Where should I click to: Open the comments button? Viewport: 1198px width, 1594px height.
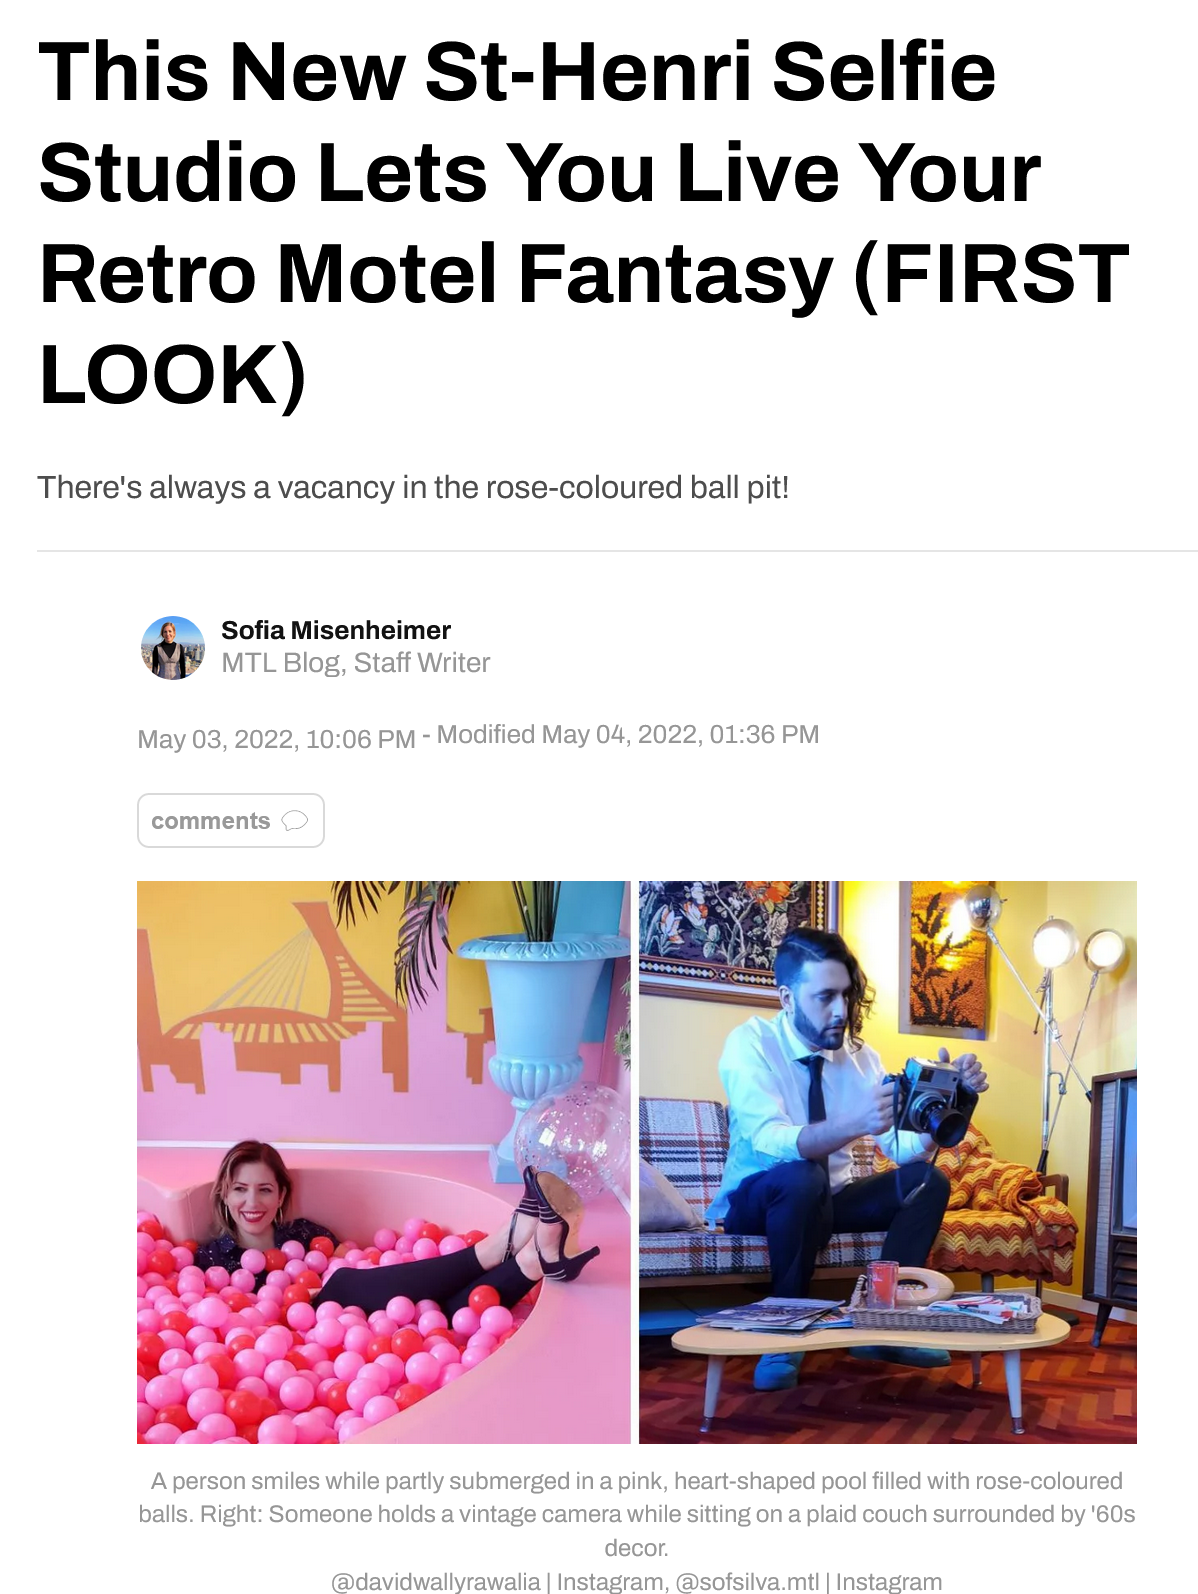click(x=231, y=821)
